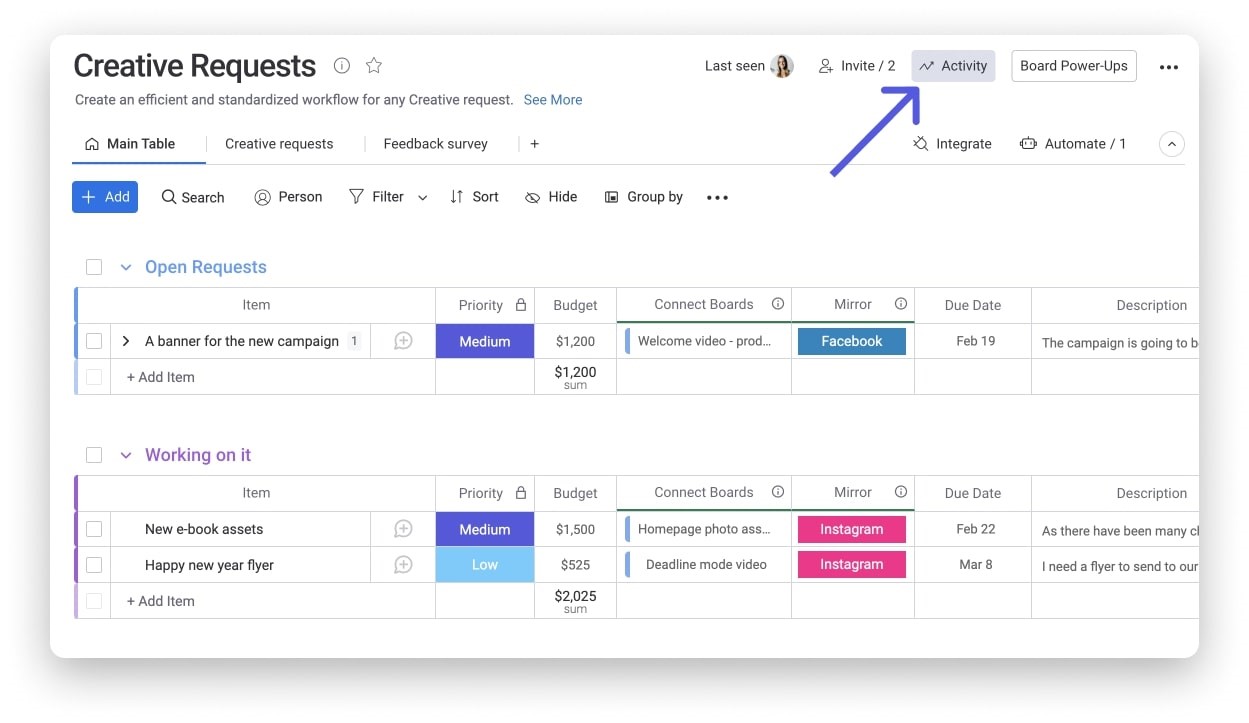Open the toolbar three-dot more options
1249x723 pixels.
(x=718, y=198)
